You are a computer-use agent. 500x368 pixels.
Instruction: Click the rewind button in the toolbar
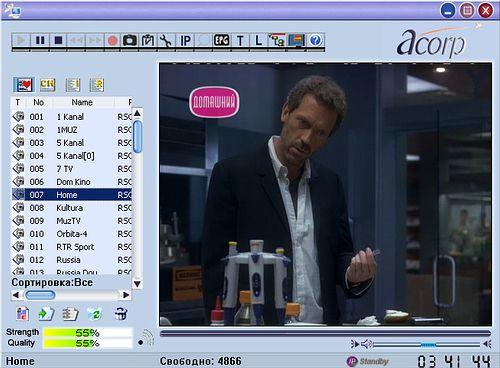click(76, 41)
